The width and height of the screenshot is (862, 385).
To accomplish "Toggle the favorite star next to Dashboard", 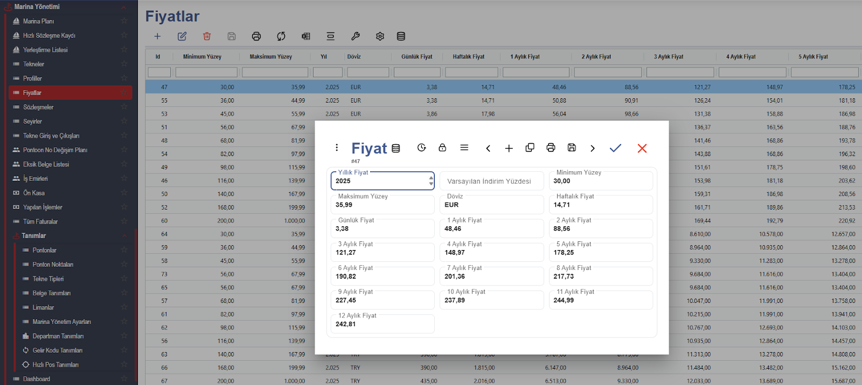I will coord(124,379).
